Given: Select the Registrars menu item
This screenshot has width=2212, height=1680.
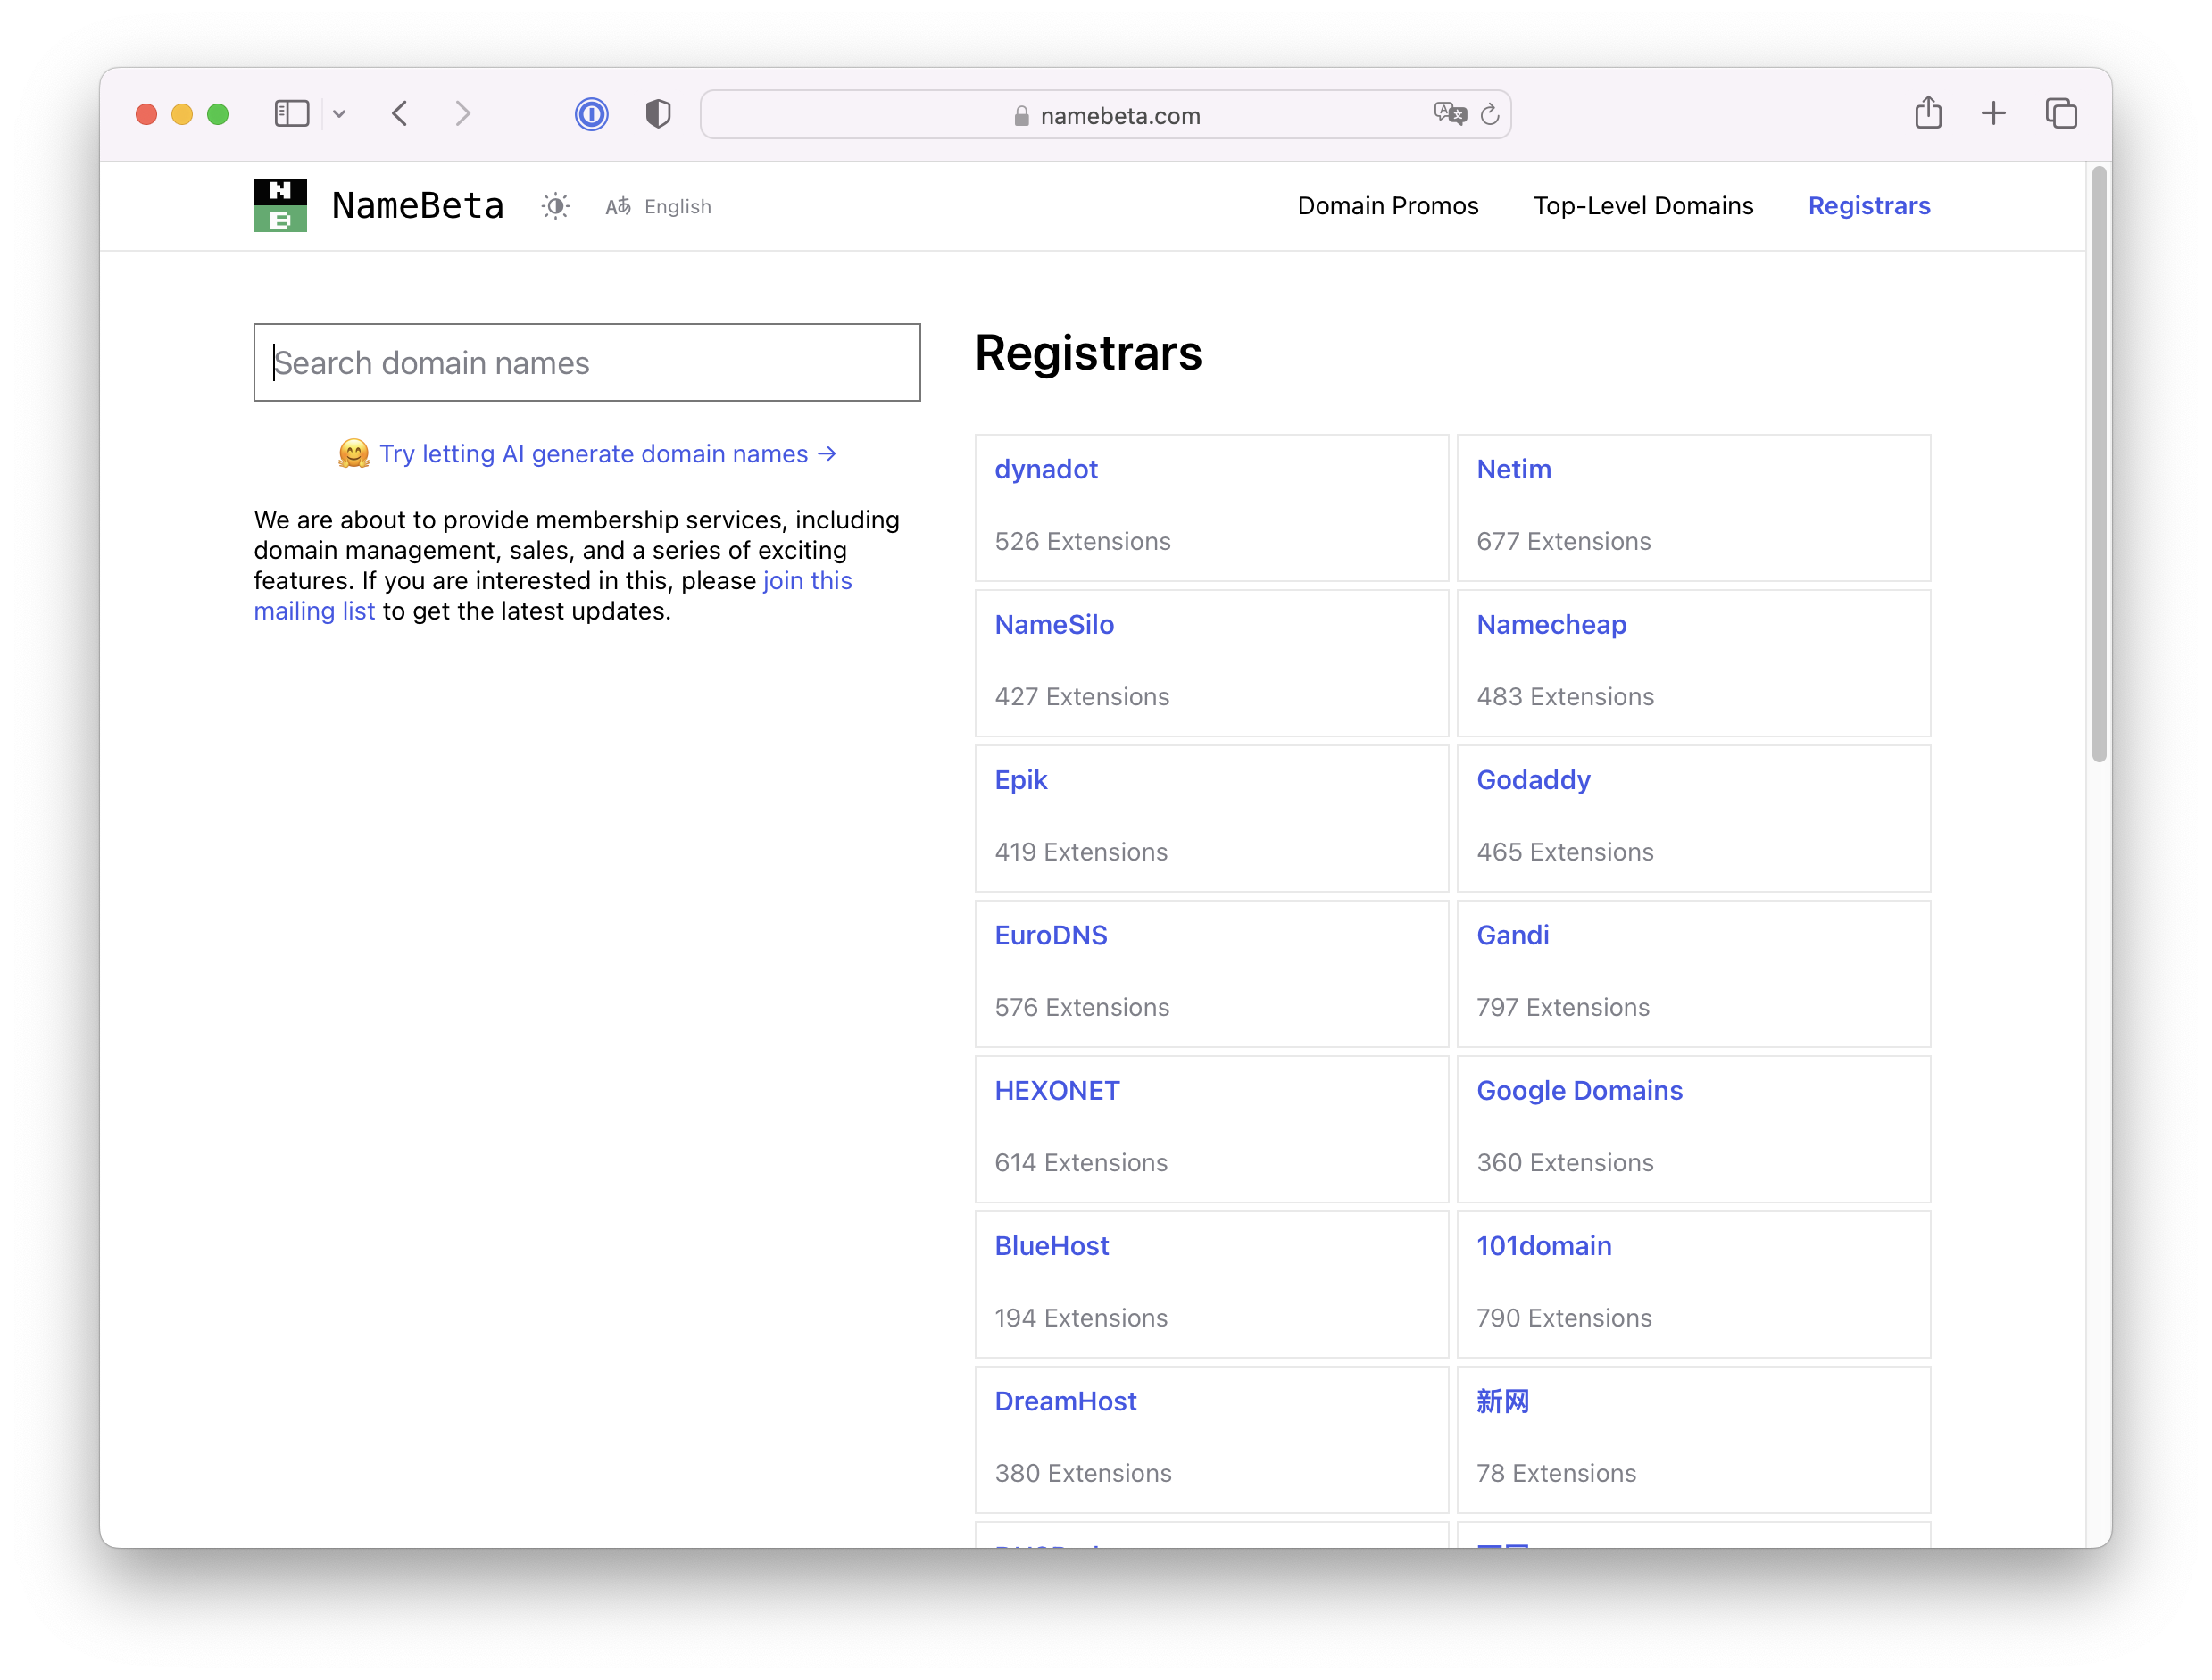Looking at the screenshot, I should click(x=1868, y=205).
